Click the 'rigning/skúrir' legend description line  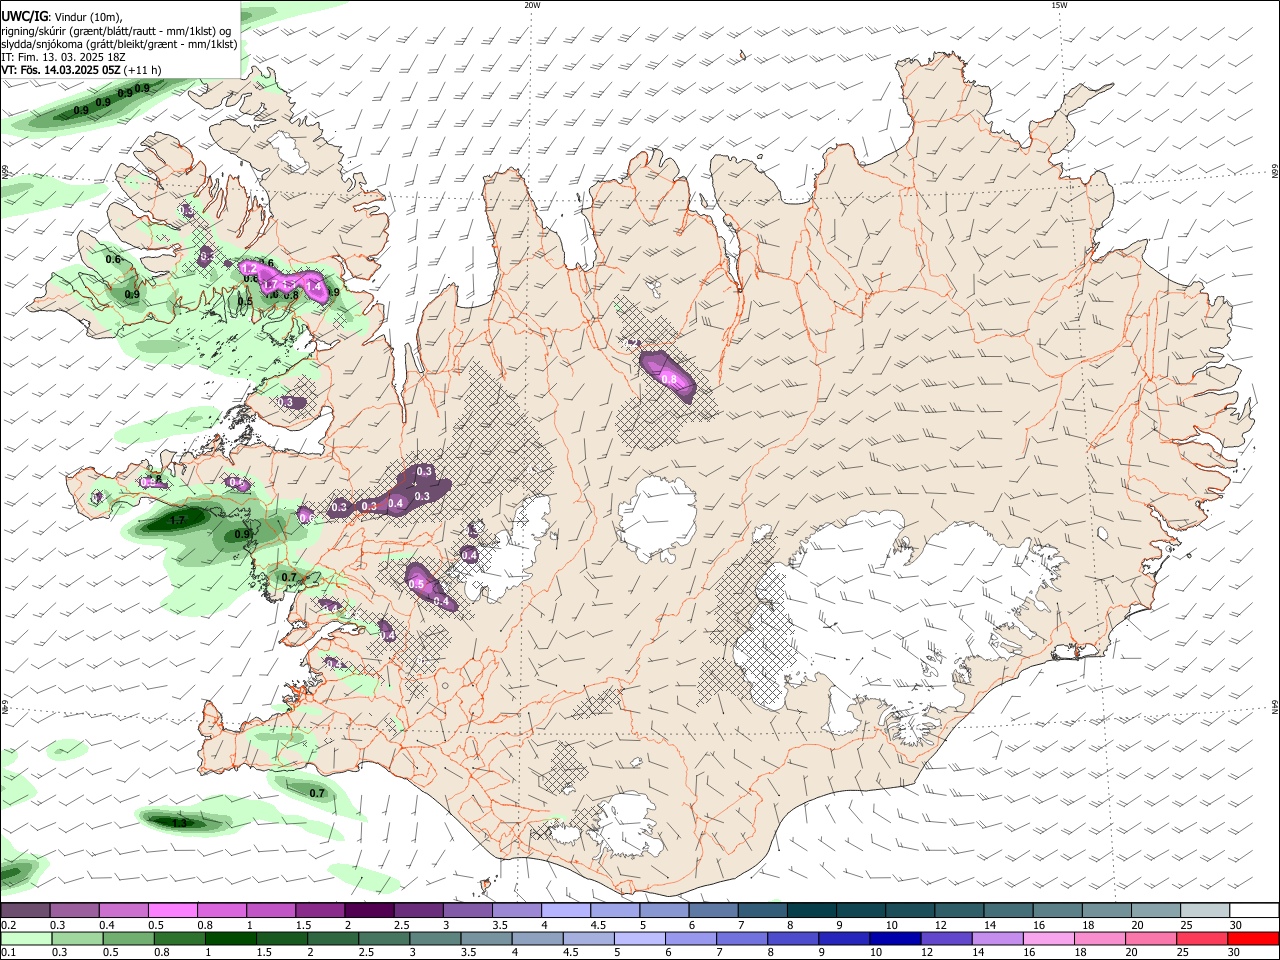point(116,31)
